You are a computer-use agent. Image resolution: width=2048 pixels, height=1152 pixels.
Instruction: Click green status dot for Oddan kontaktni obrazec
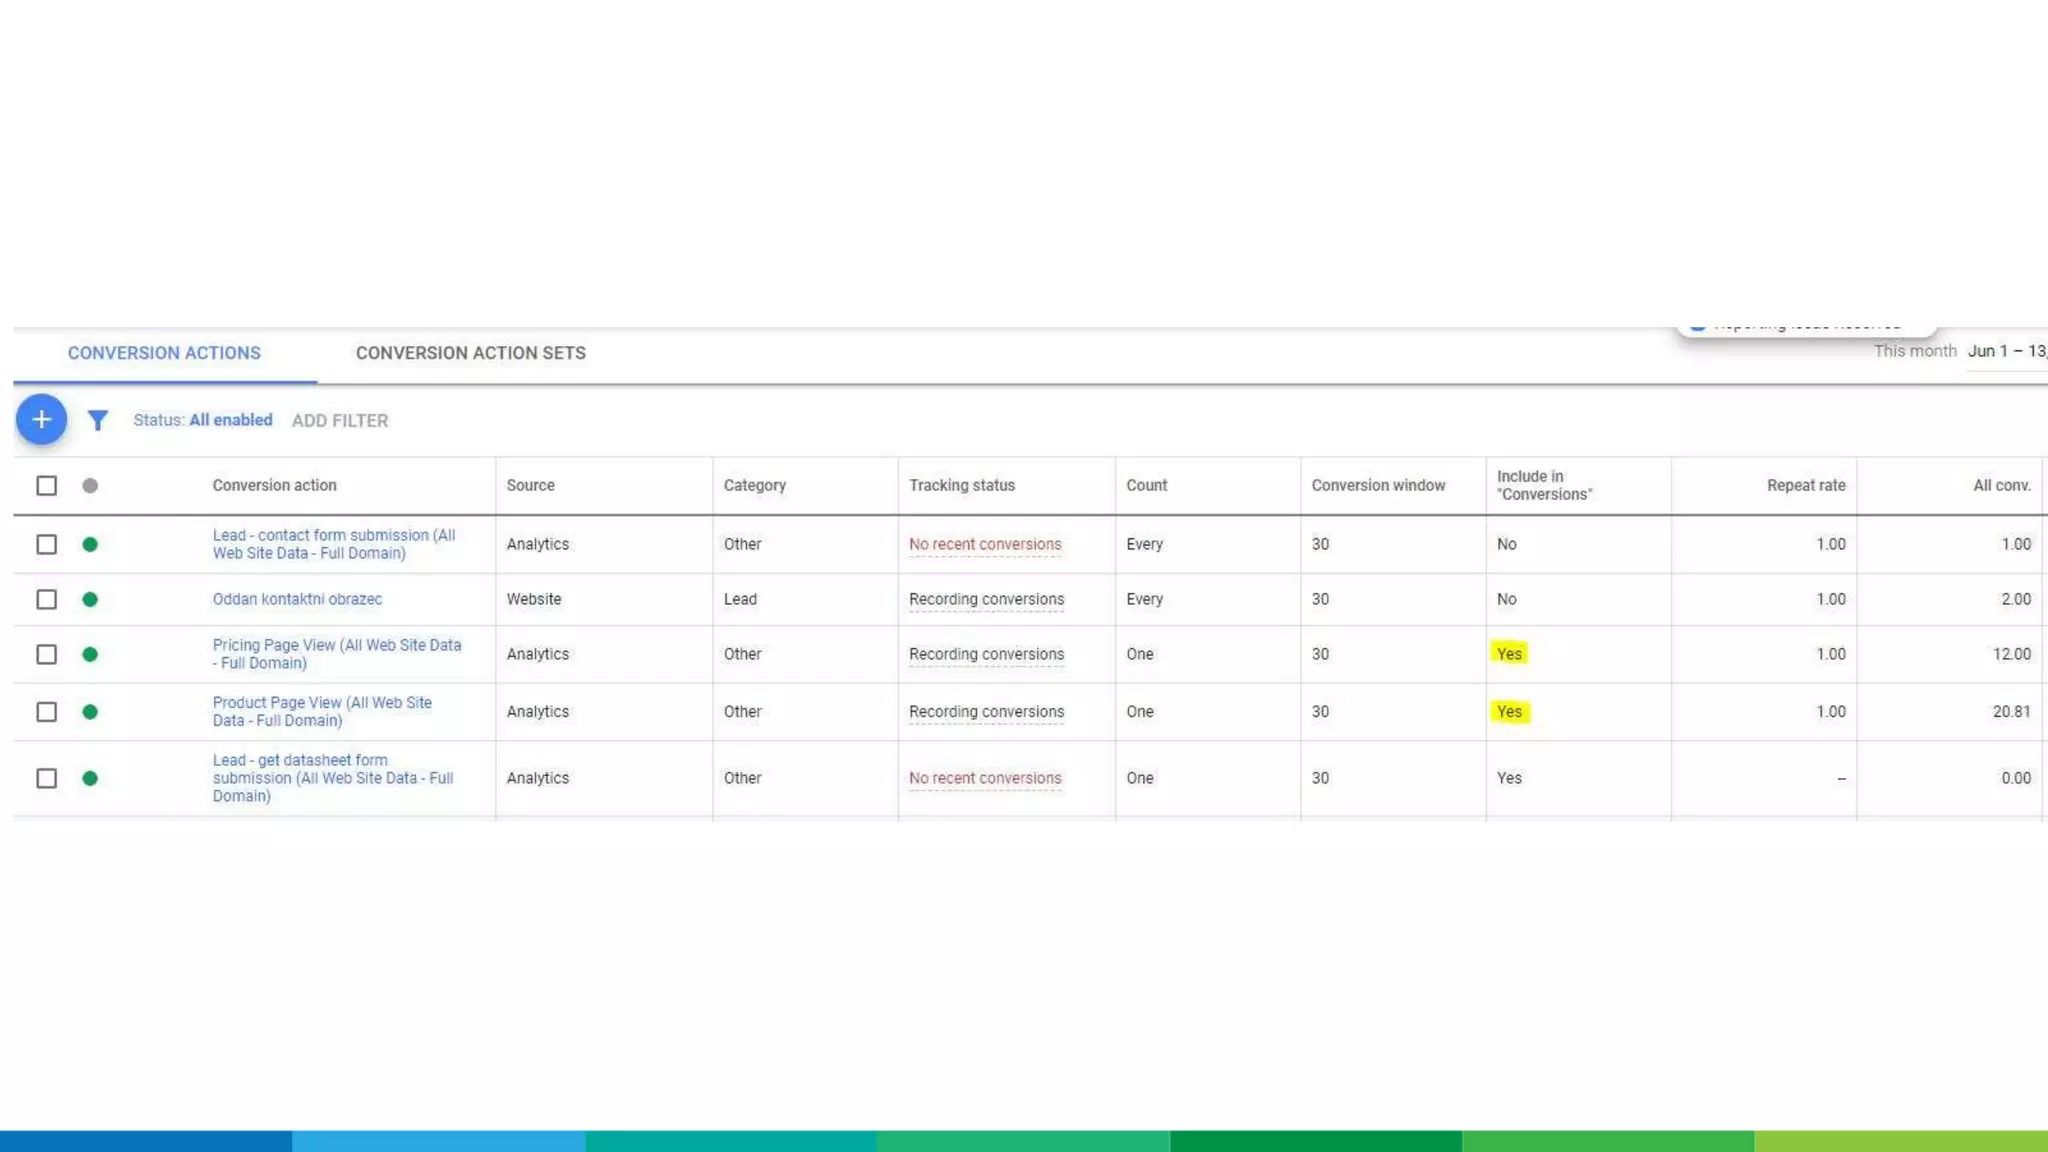coord(90,600)
